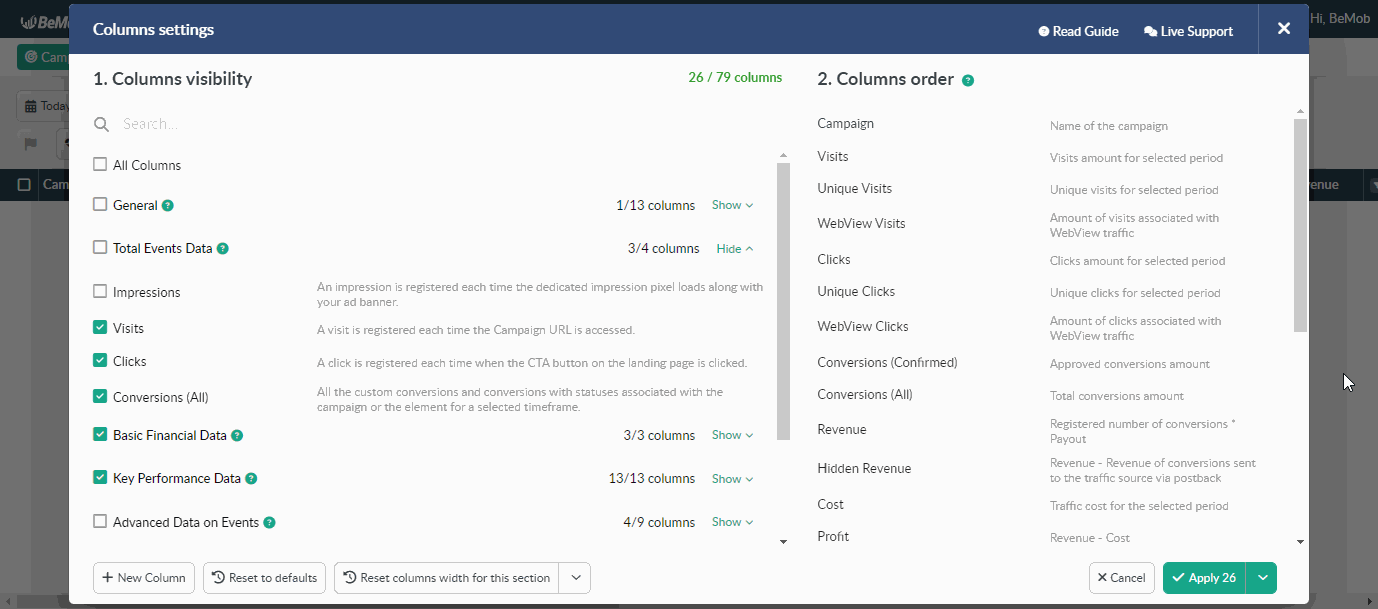Click the up arrow of columns visibility scrollbar
The image size is (1378, 609).
click(783, 155)
